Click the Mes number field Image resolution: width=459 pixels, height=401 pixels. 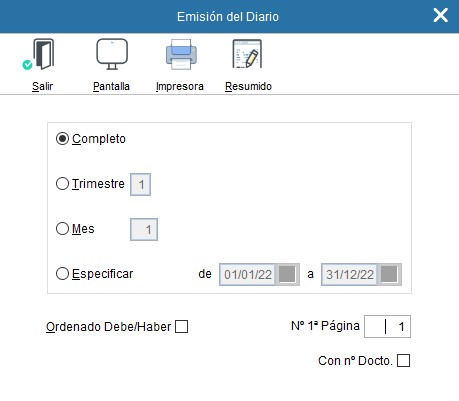pyautogui.click(x=144, y=229)
